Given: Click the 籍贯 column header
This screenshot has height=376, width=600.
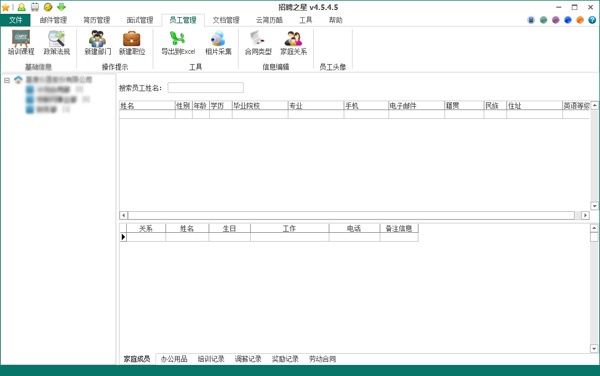Looking at the screenshot, I should pos(464,106).
